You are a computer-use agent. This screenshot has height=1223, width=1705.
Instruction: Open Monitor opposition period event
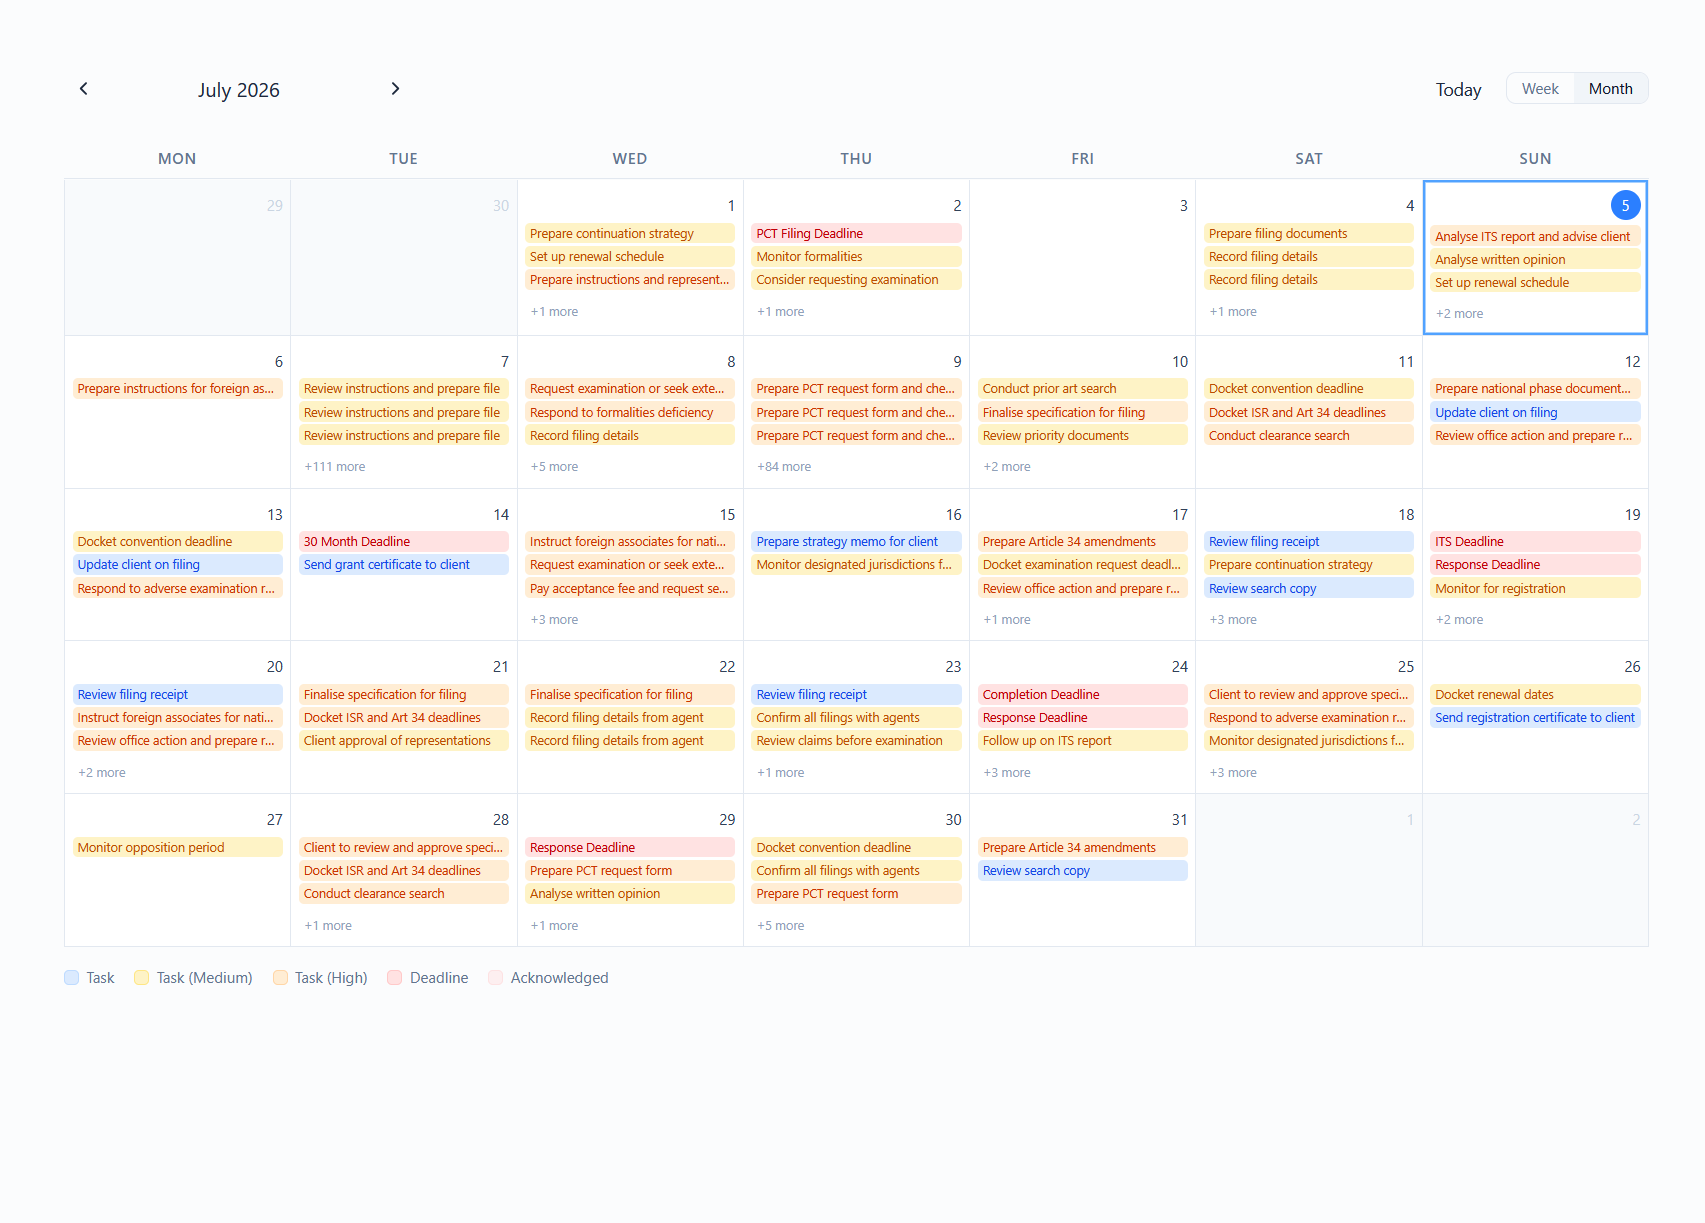pyautogui.click(x=177, y=848)
